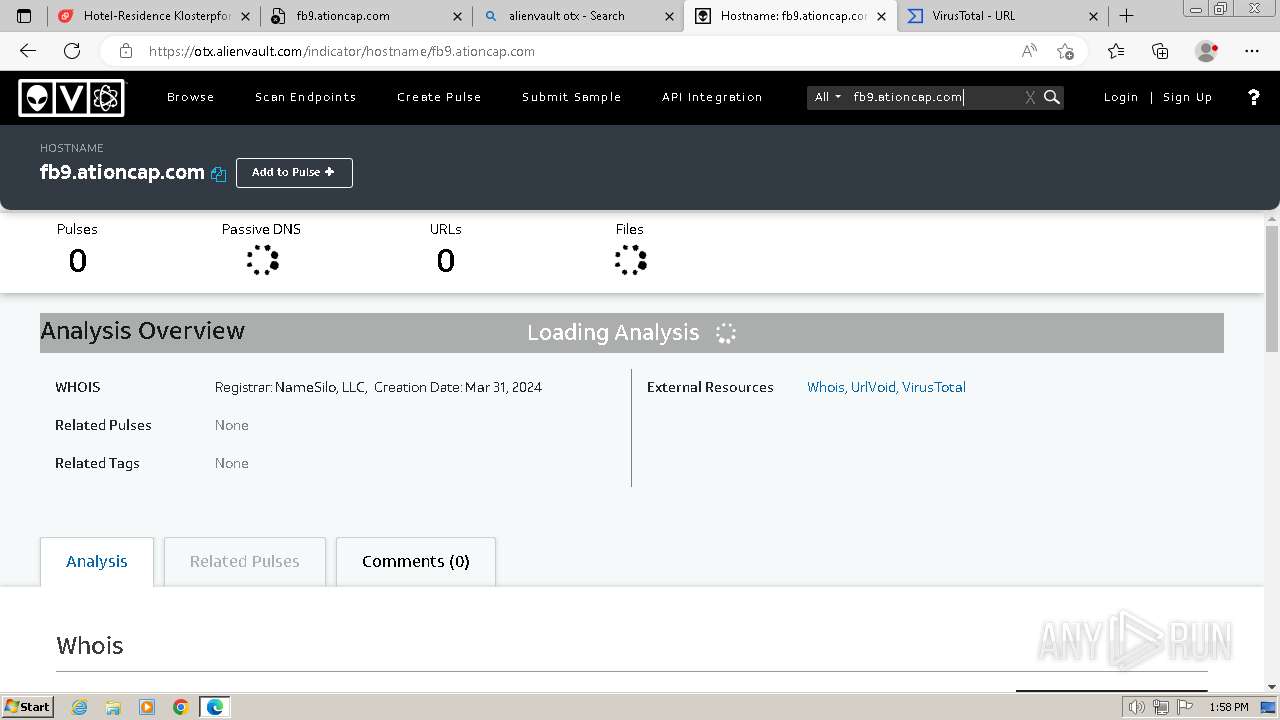Close the VirusTotal - URL tab
This screenshot has height=720, width=1280.
[x=1093, y=16]
